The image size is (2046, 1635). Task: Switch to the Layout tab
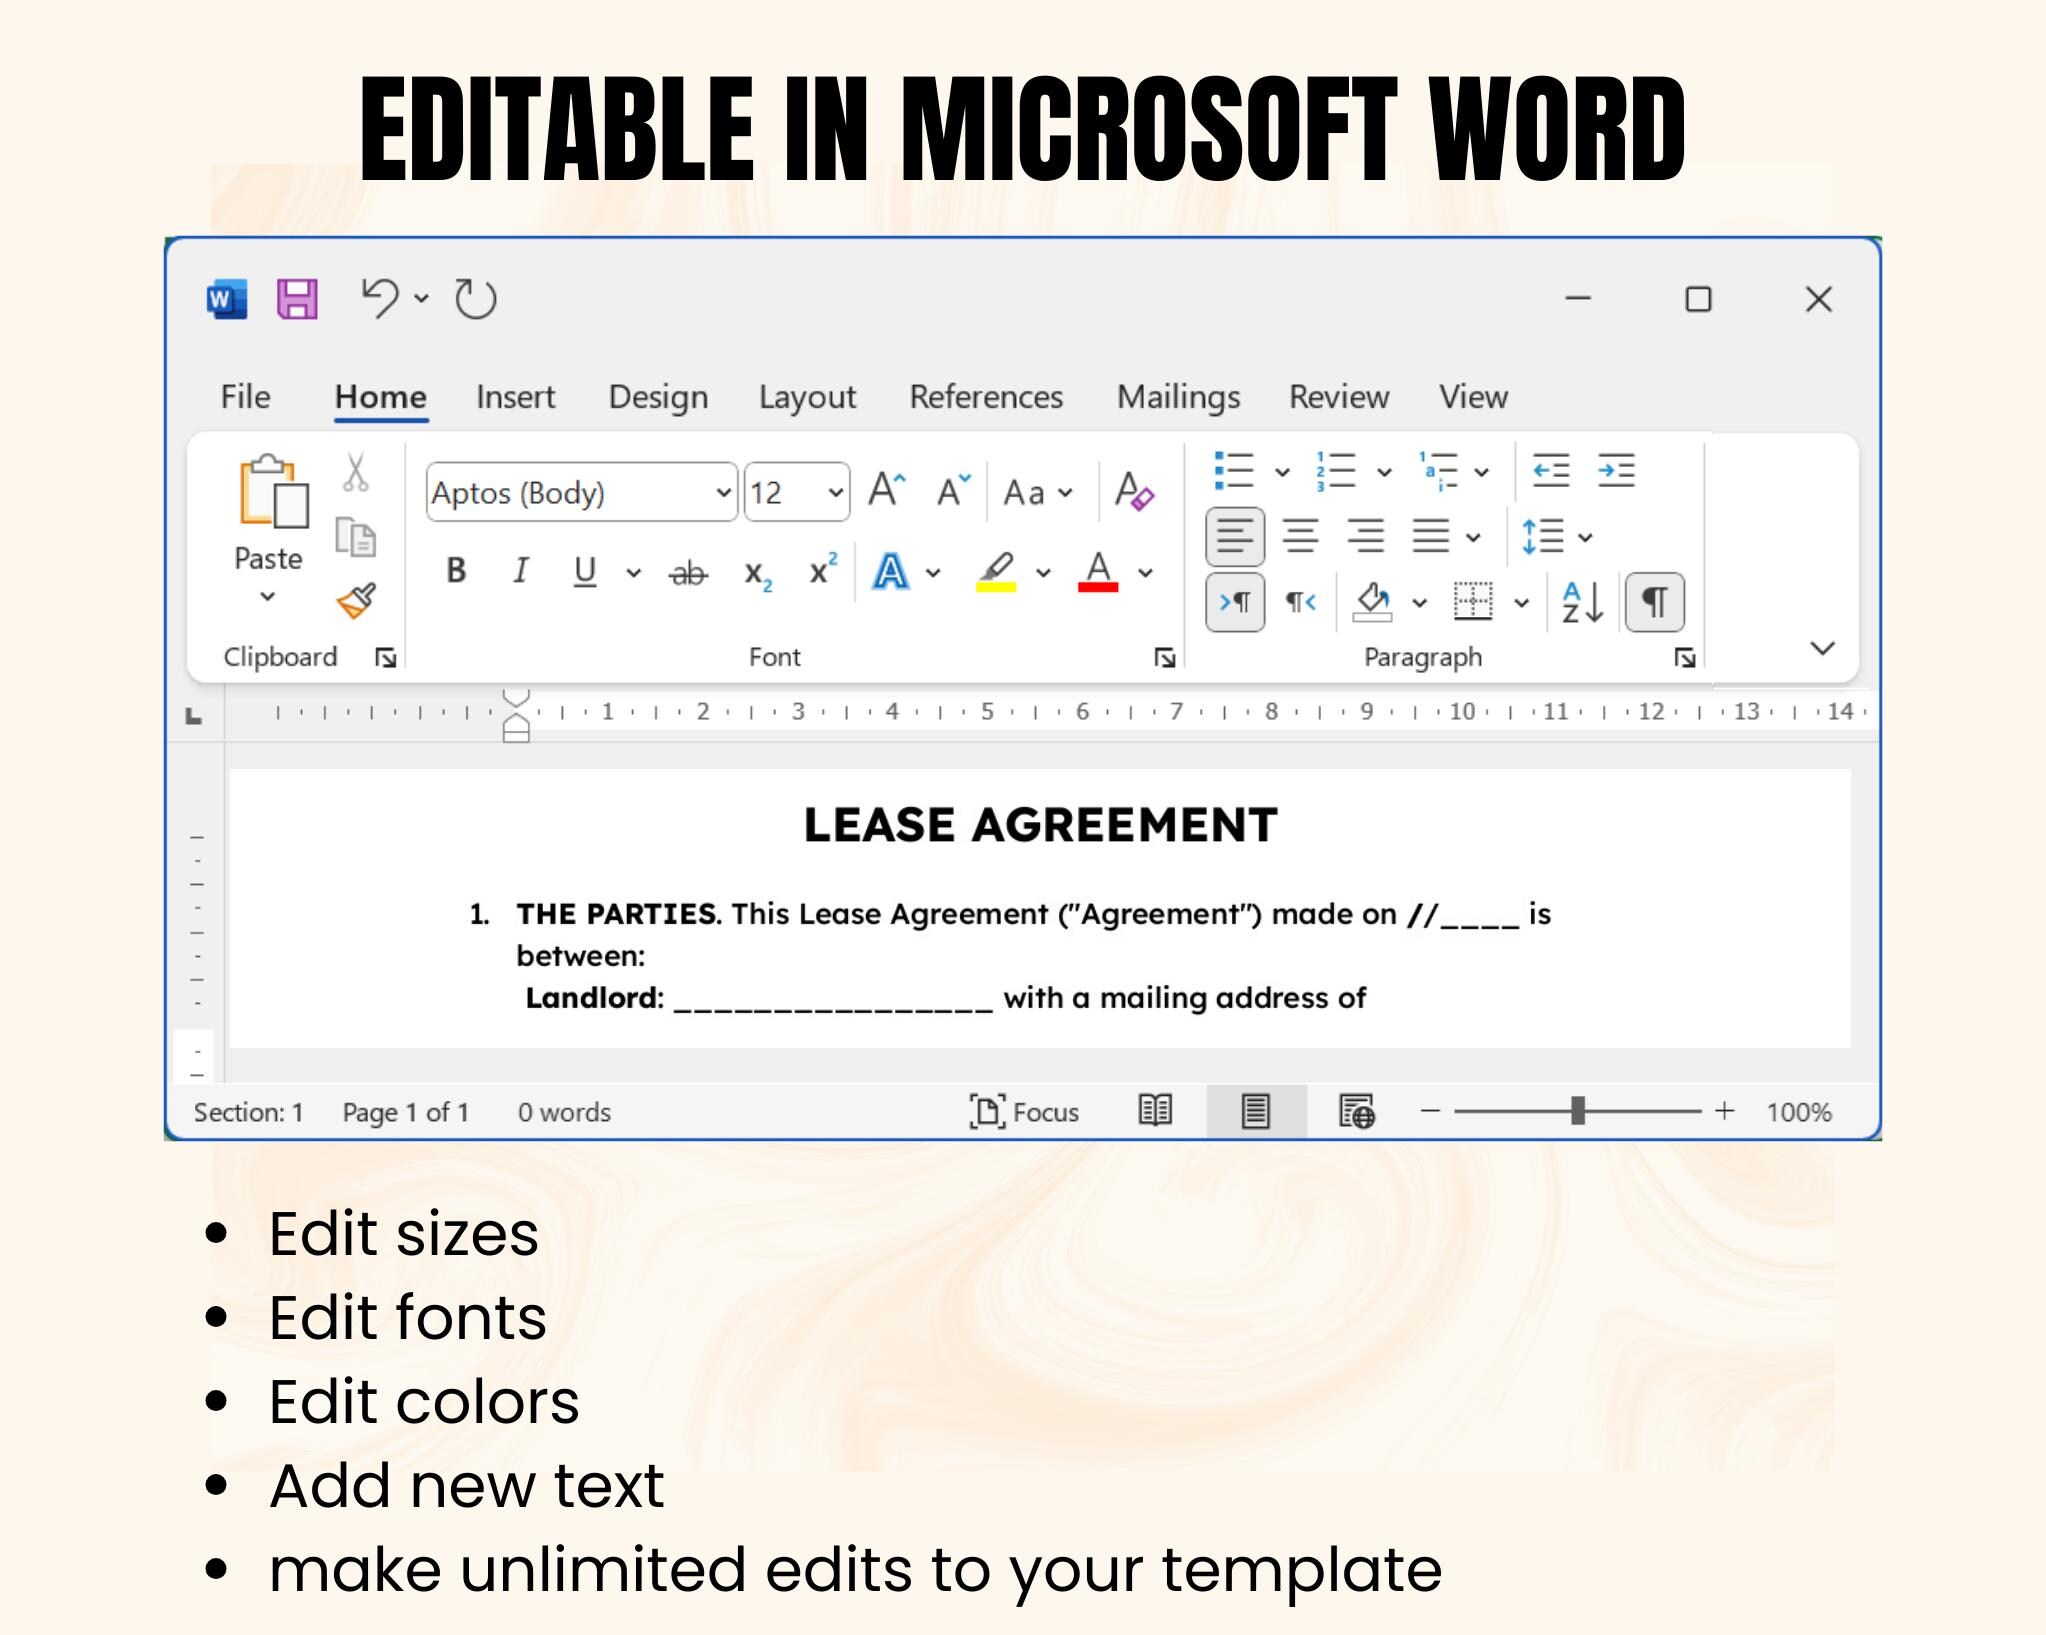tap(807, 397)
